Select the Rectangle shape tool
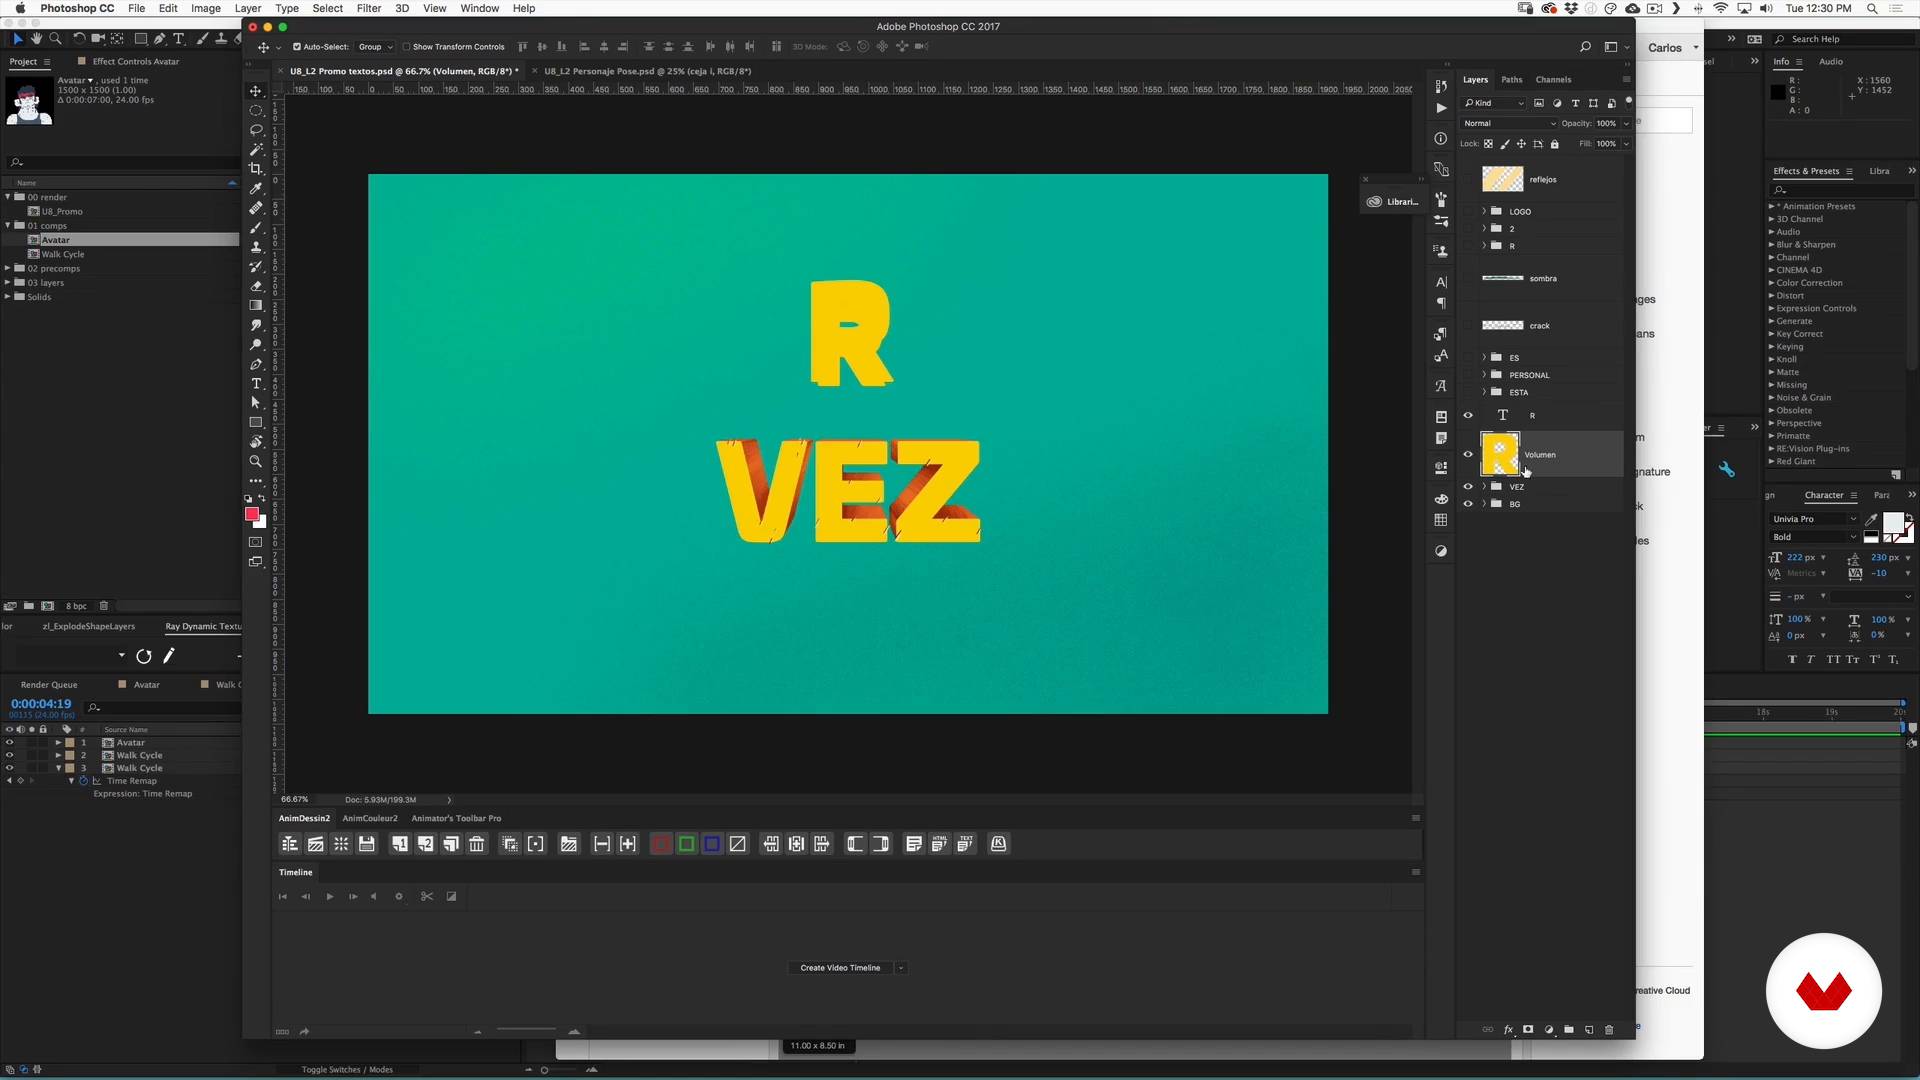This screenshot has height=1080, width=1920. (x=256, y=422)
